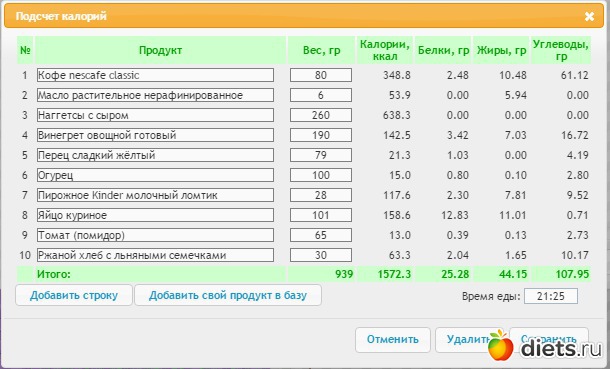This screenshot has width=610, height=369.
Task: Edit product Масло растительное нерафинированное
Action: pyautogui.click(x=155, y=95)
